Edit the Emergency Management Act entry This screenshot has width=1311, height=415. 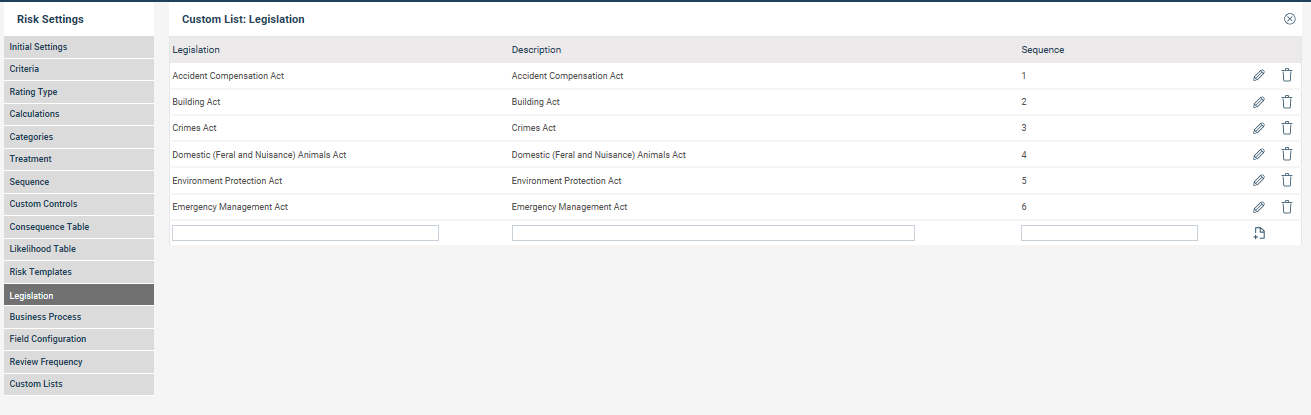point(1259,207)
